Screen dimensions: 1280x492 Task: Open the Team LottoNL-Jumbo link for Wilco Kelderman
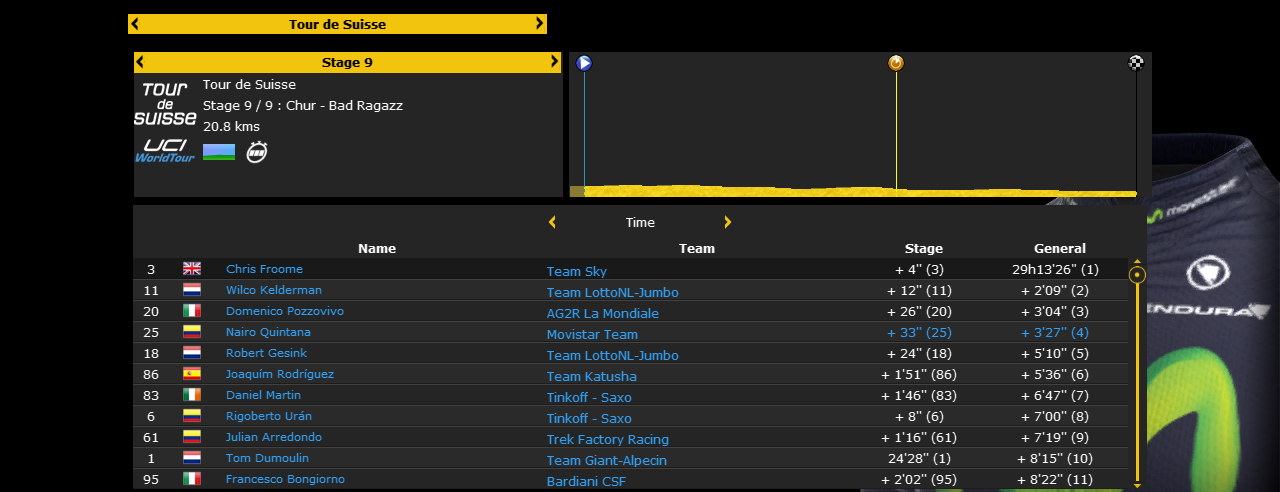612,292
